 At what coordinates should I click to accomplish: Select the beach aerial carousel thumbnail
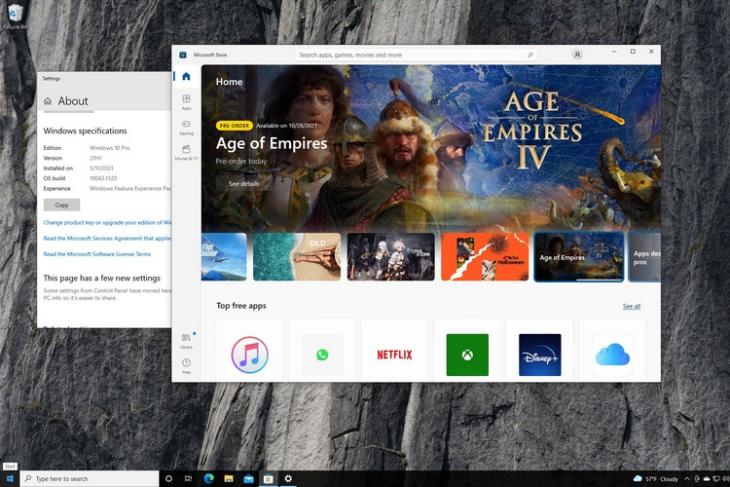(x=297, y=257)
